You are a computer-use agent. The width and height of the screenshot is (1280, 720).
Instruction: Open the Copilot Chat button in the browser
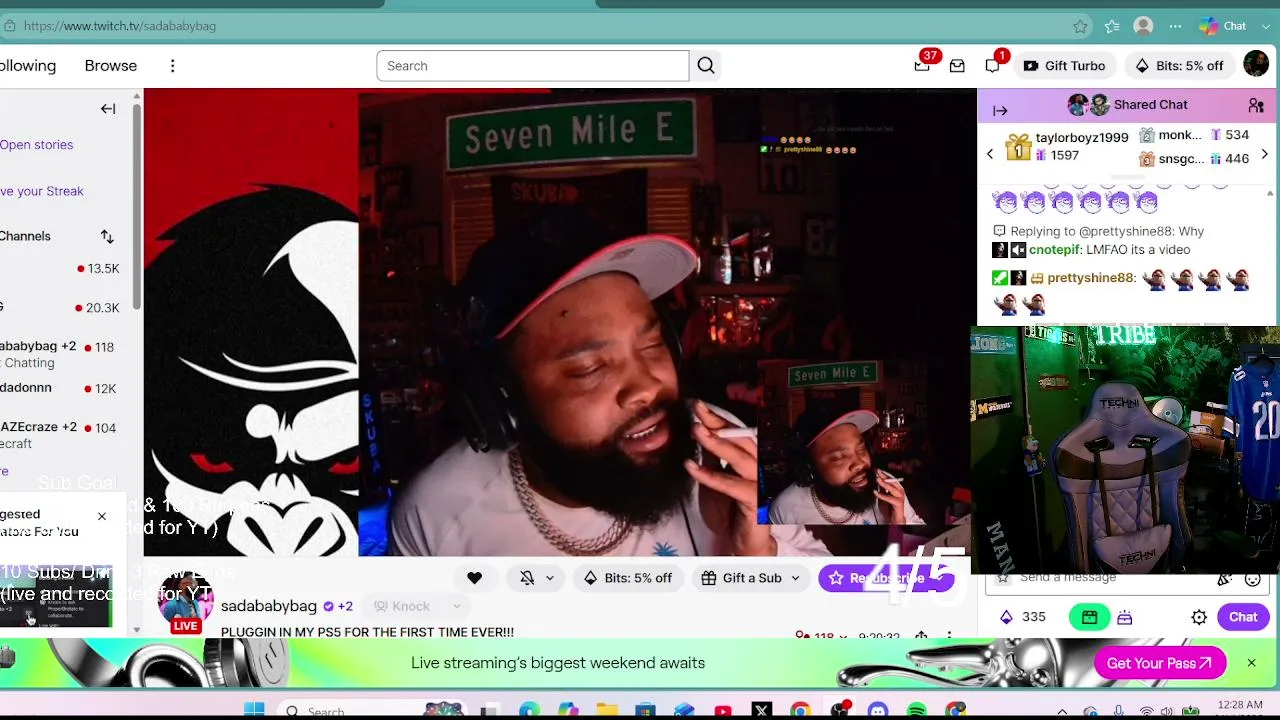[x=1223, y=26]
